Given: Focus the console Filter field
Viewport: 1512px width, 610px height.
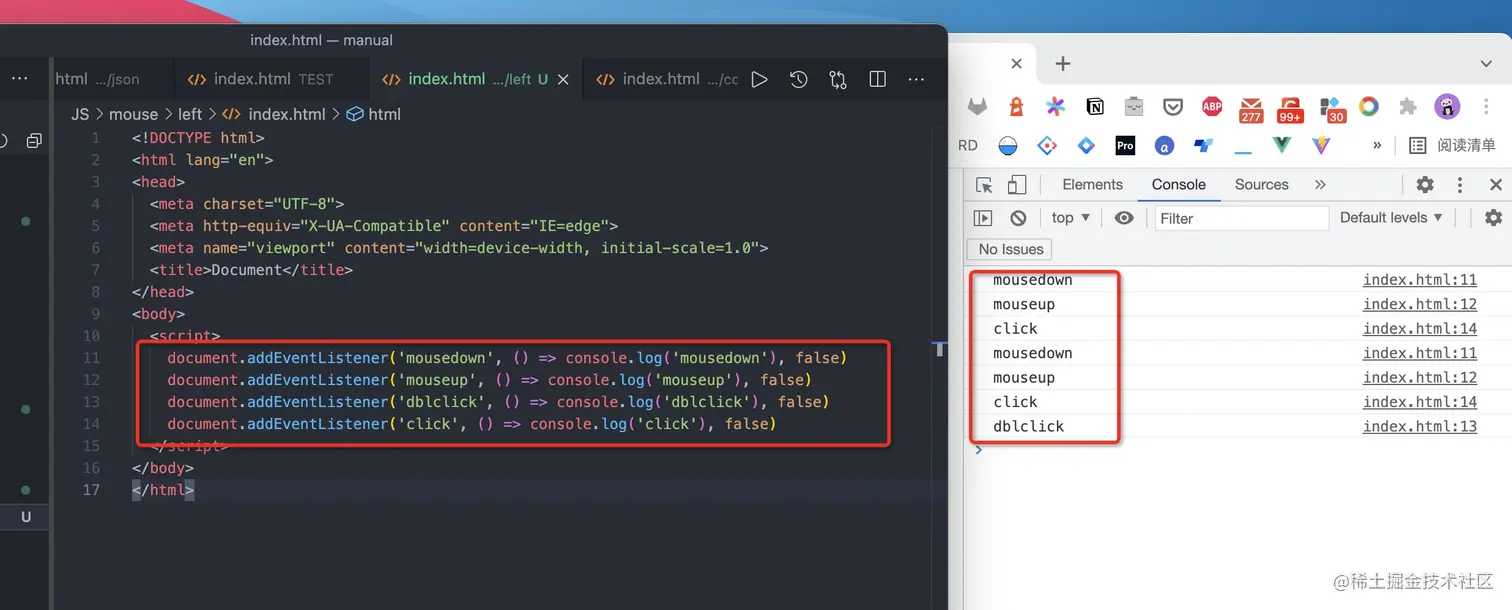Looking at the screenshot, I should [x=1241, y=218].
